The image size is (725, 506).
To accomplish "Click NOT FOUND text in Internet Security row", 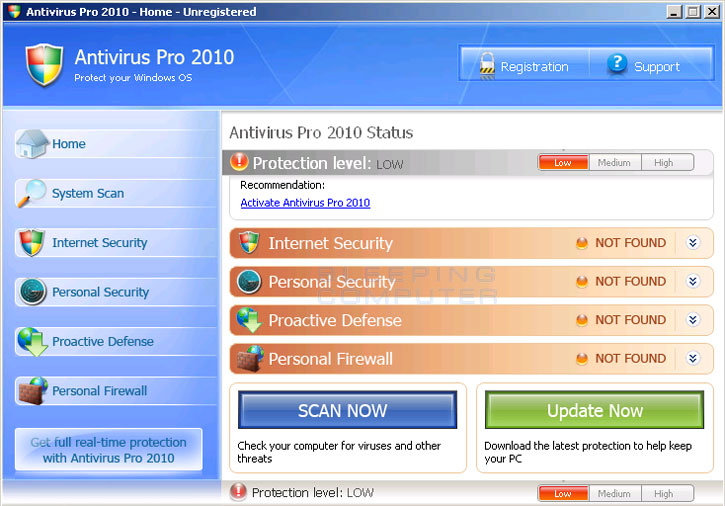I will [630, 243].
